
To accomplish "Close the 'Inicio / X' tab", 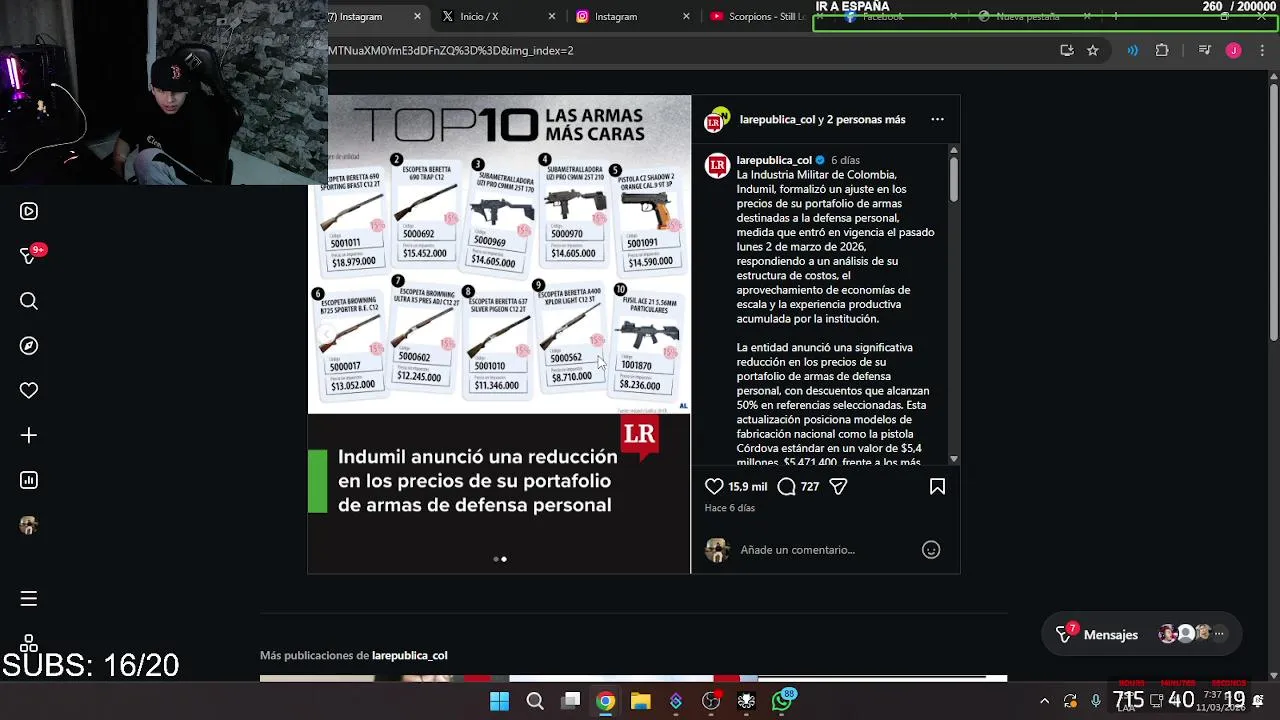I will 552,16.
